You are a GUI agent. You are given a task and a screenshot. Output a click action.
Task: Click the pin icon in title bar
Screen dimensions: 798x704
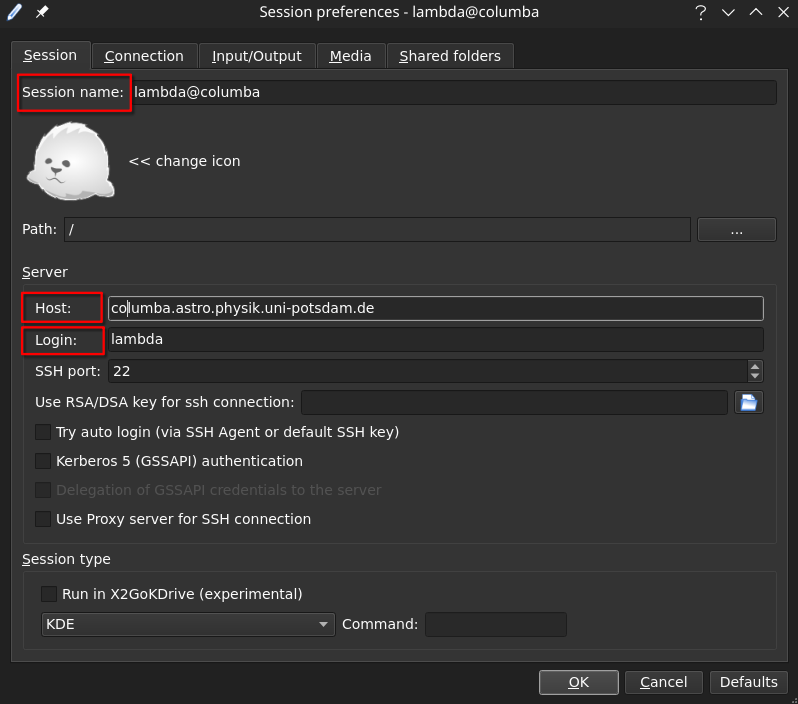(x=42, y=12)
